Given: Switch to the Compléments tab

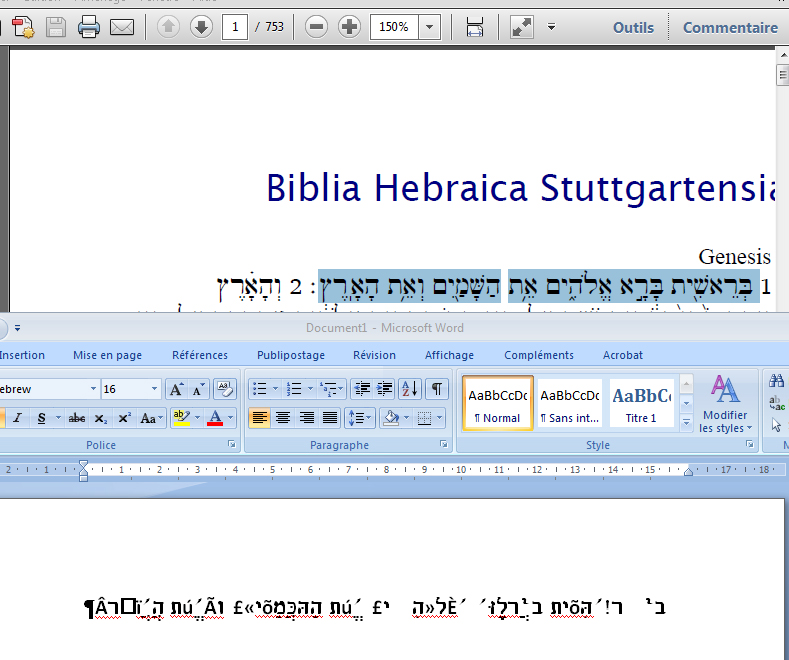Looking at the screenshot, I should click(x=539, y=355).
